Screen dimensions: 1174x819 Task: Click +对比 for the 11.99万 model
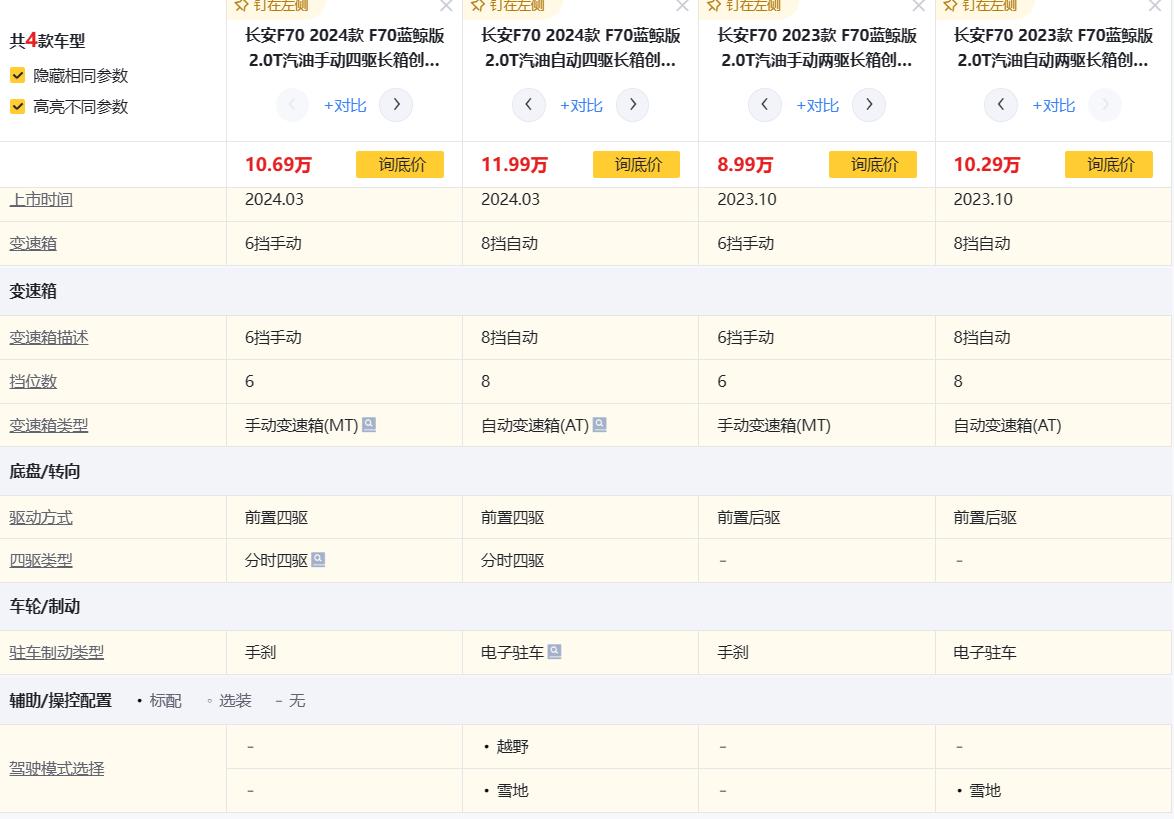(581, 106)
